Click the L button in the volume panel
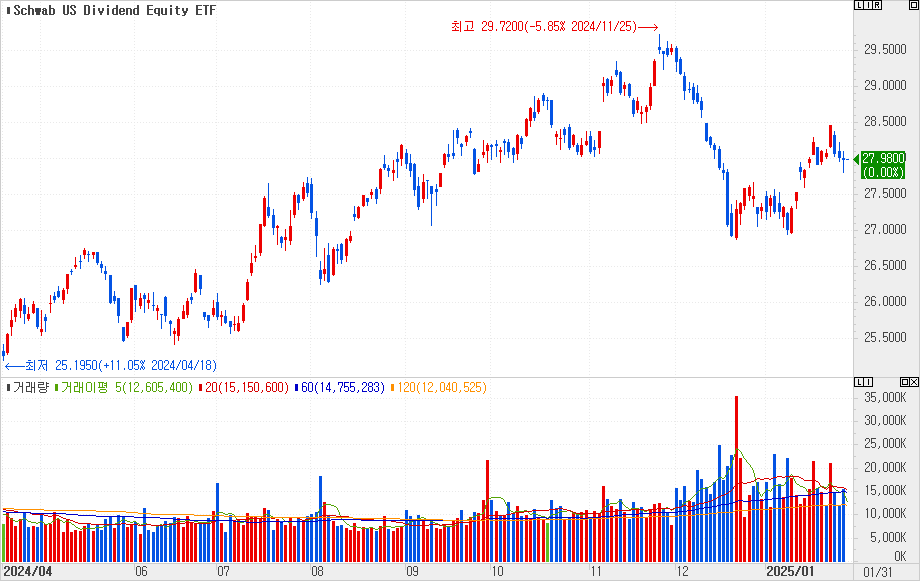 859,382
